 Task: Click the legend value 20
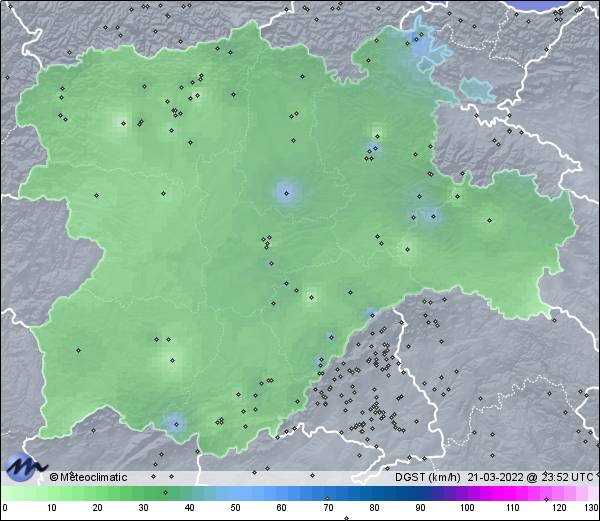tap(97, 508)
